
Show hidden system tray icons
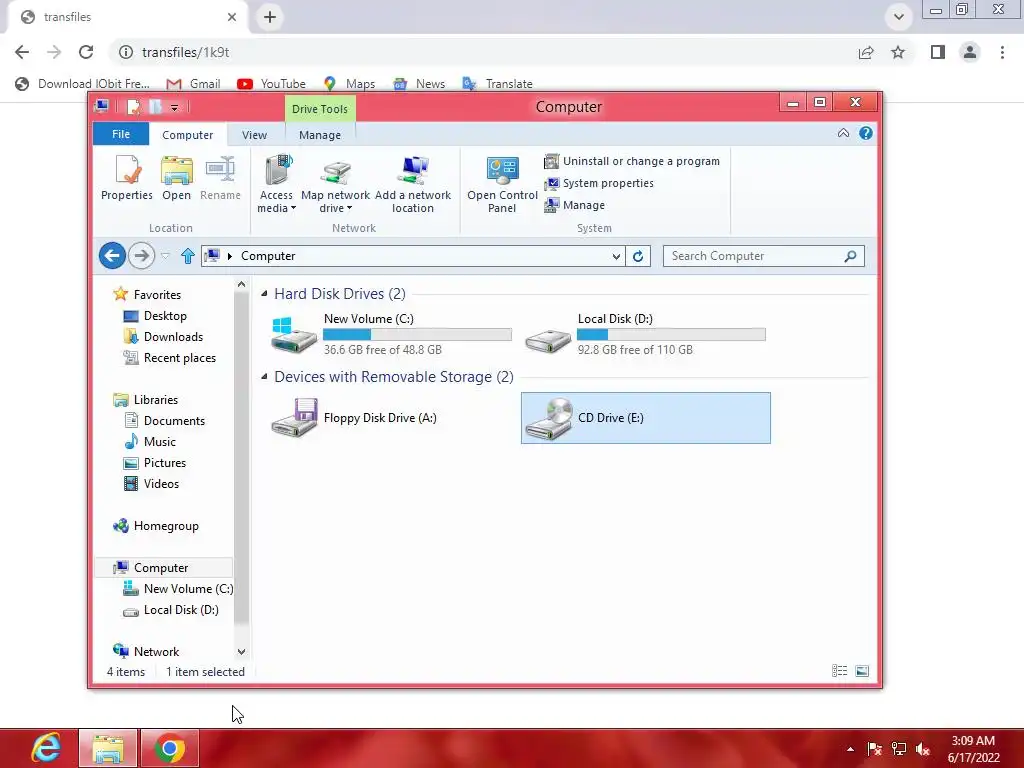[x=850, y=749]
